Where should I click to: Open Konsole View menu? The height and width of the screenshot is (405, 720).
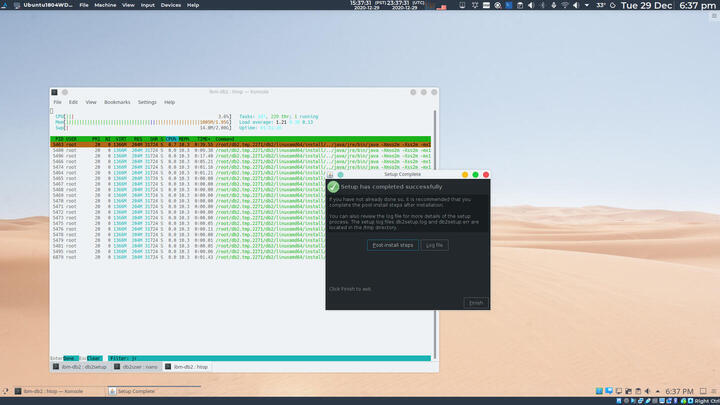coord(91,102)
